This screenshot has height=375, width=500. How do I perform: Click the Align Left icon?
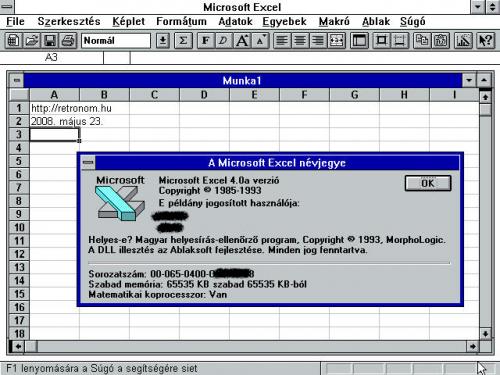click(x=282, y=41)
